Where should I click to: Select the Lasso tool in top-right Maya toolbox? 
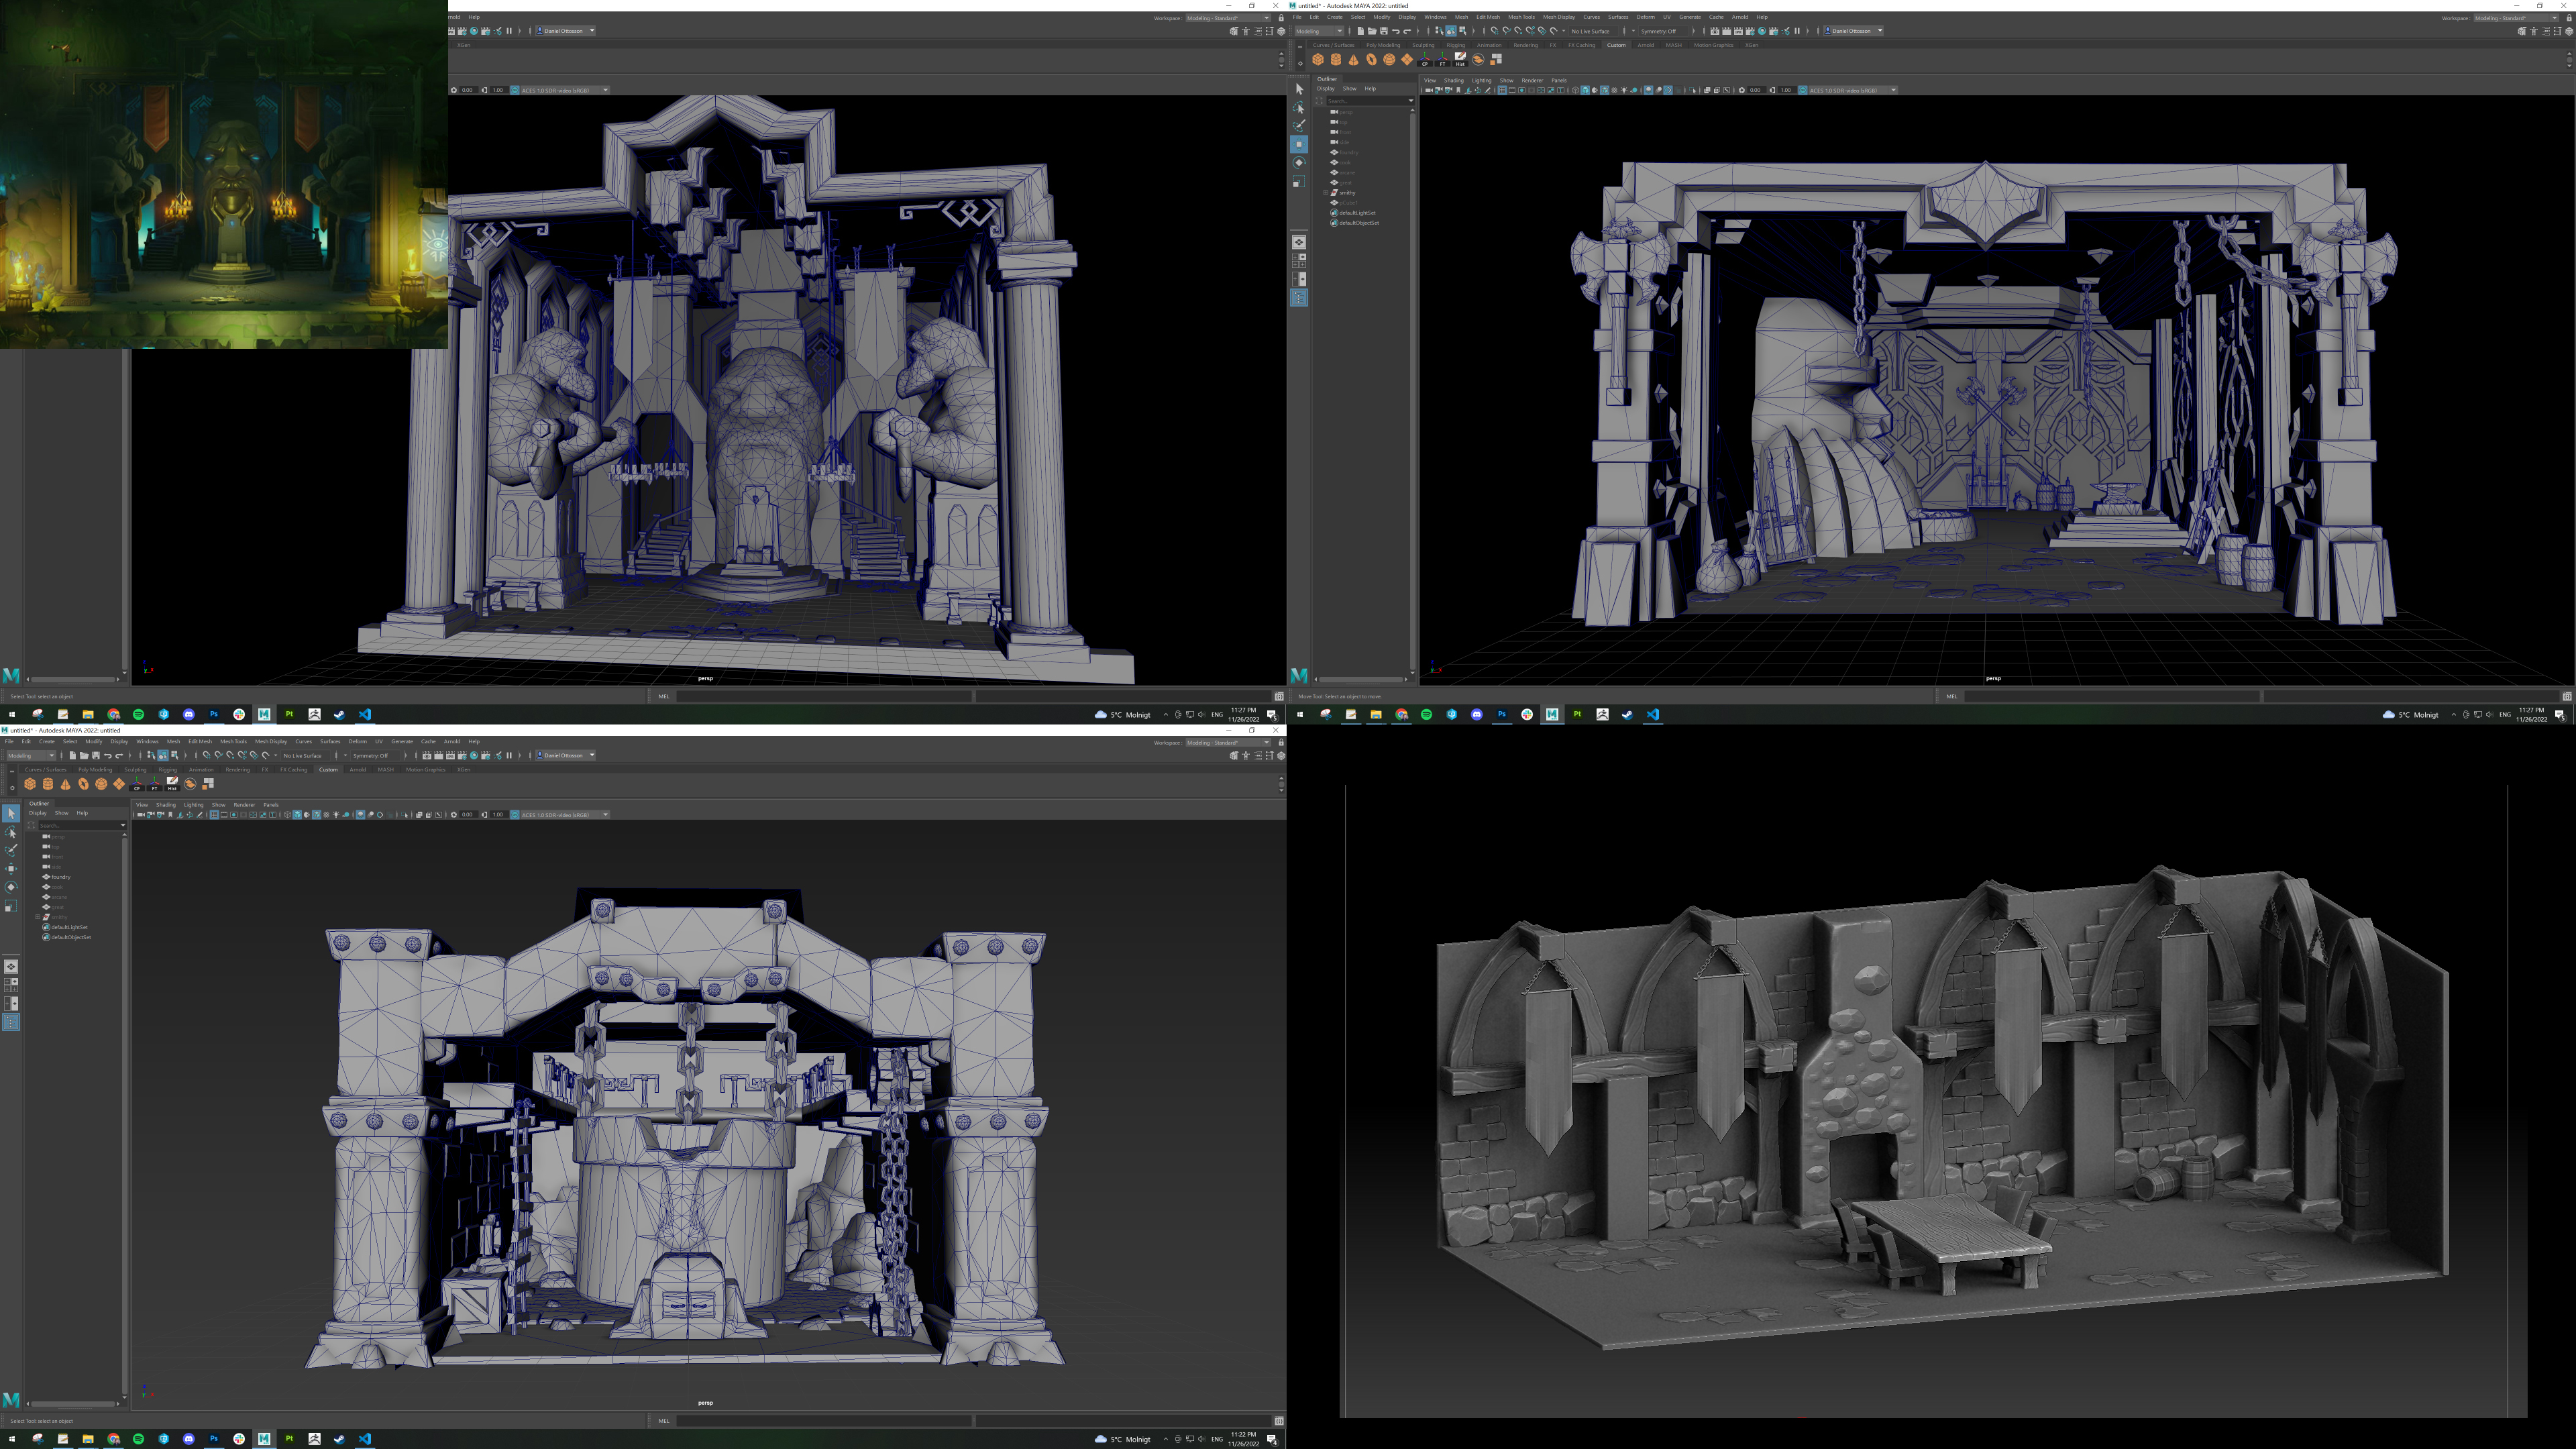click(1299, 107)
